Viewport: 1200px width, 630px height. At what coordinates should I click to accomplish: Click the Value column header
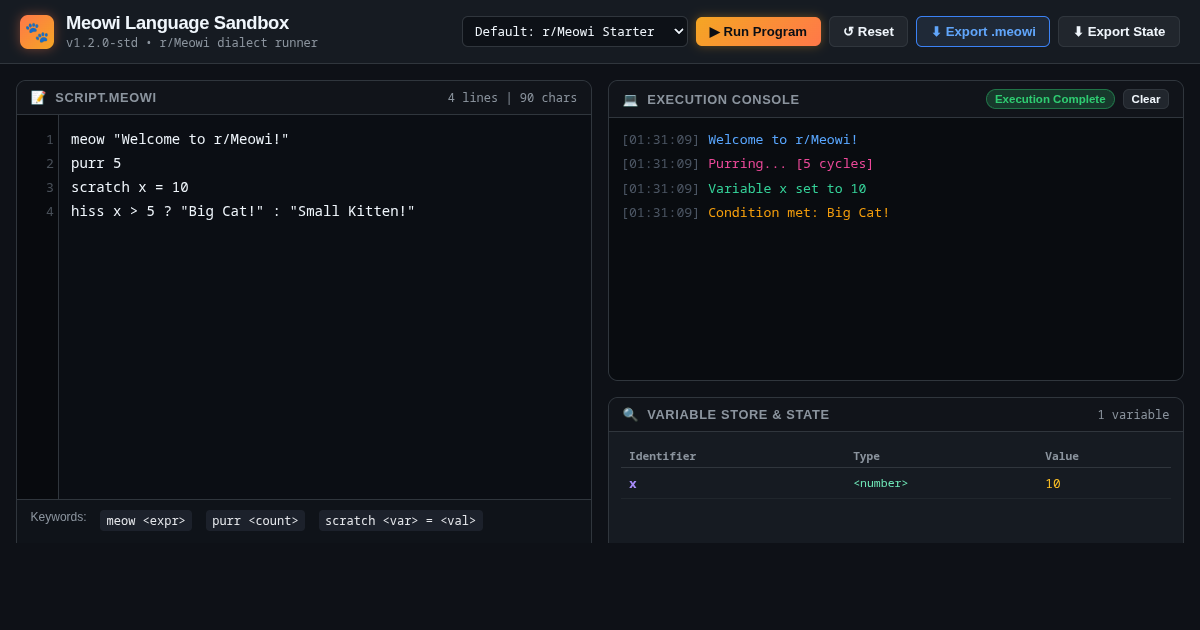[x=1062, y=456]
